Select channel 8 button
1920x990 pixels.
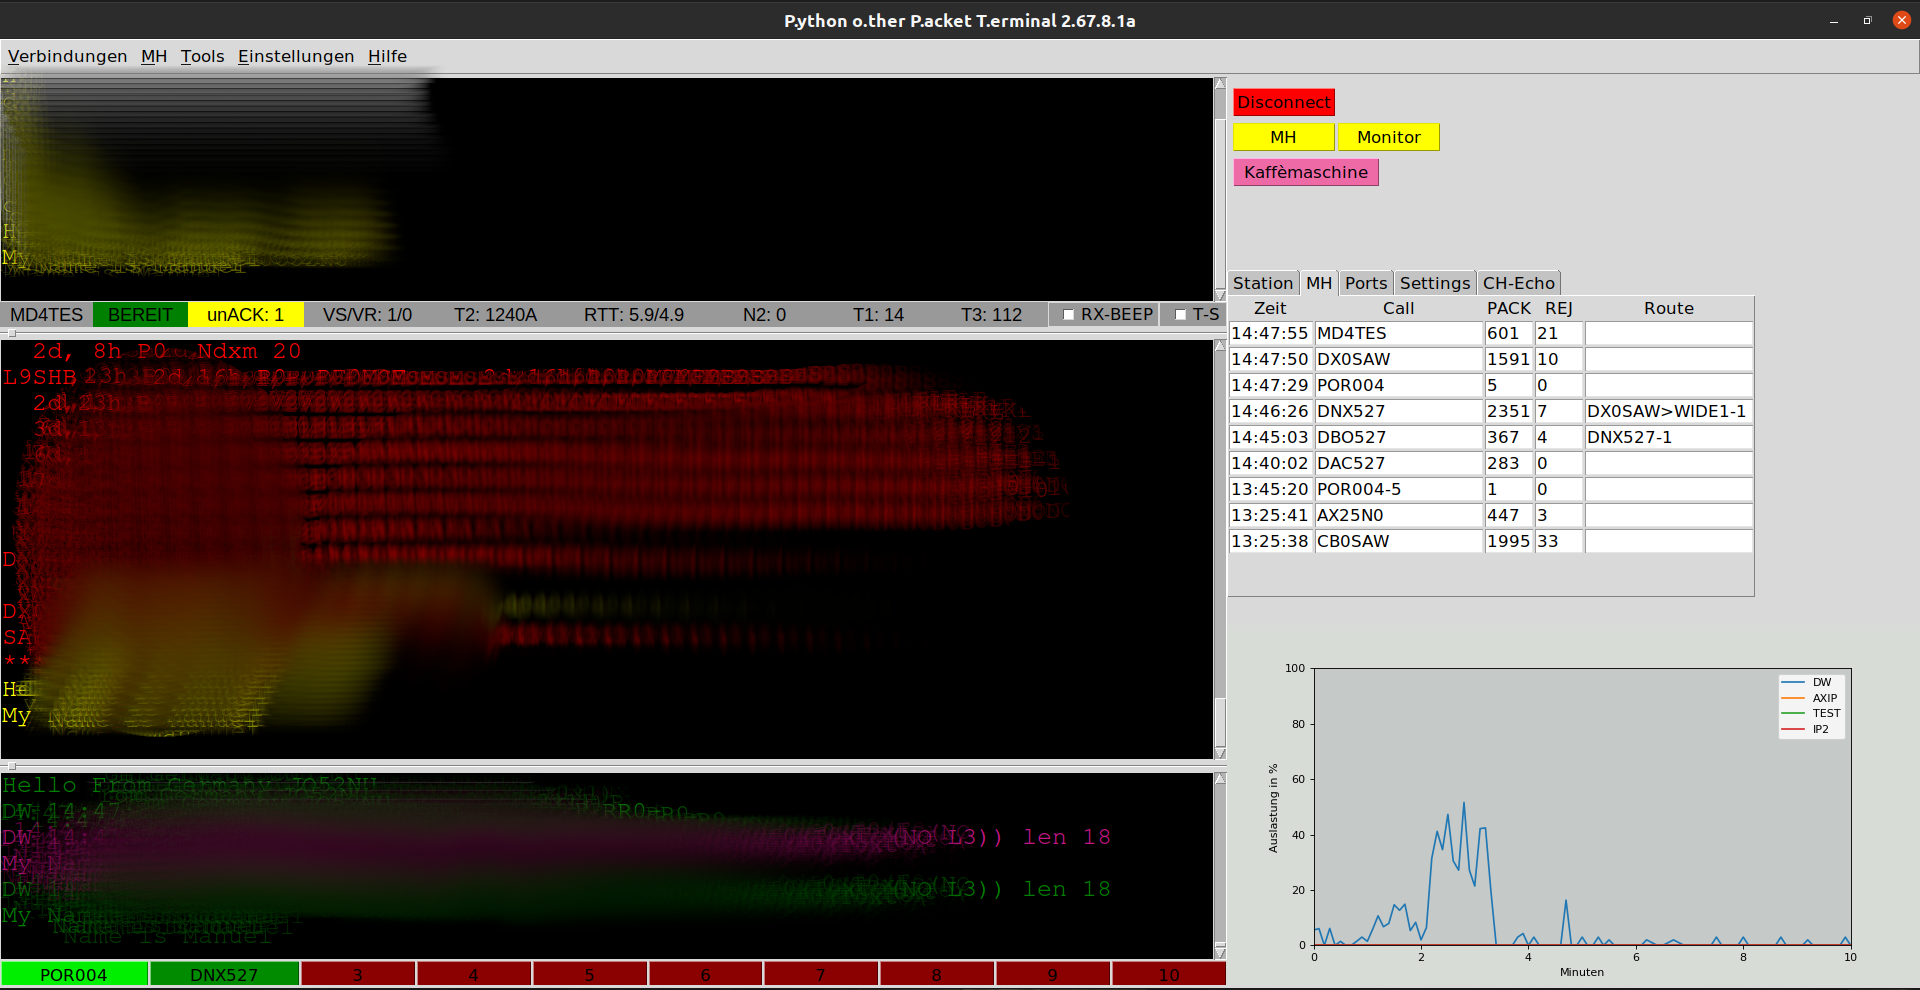tap(936, 975)
